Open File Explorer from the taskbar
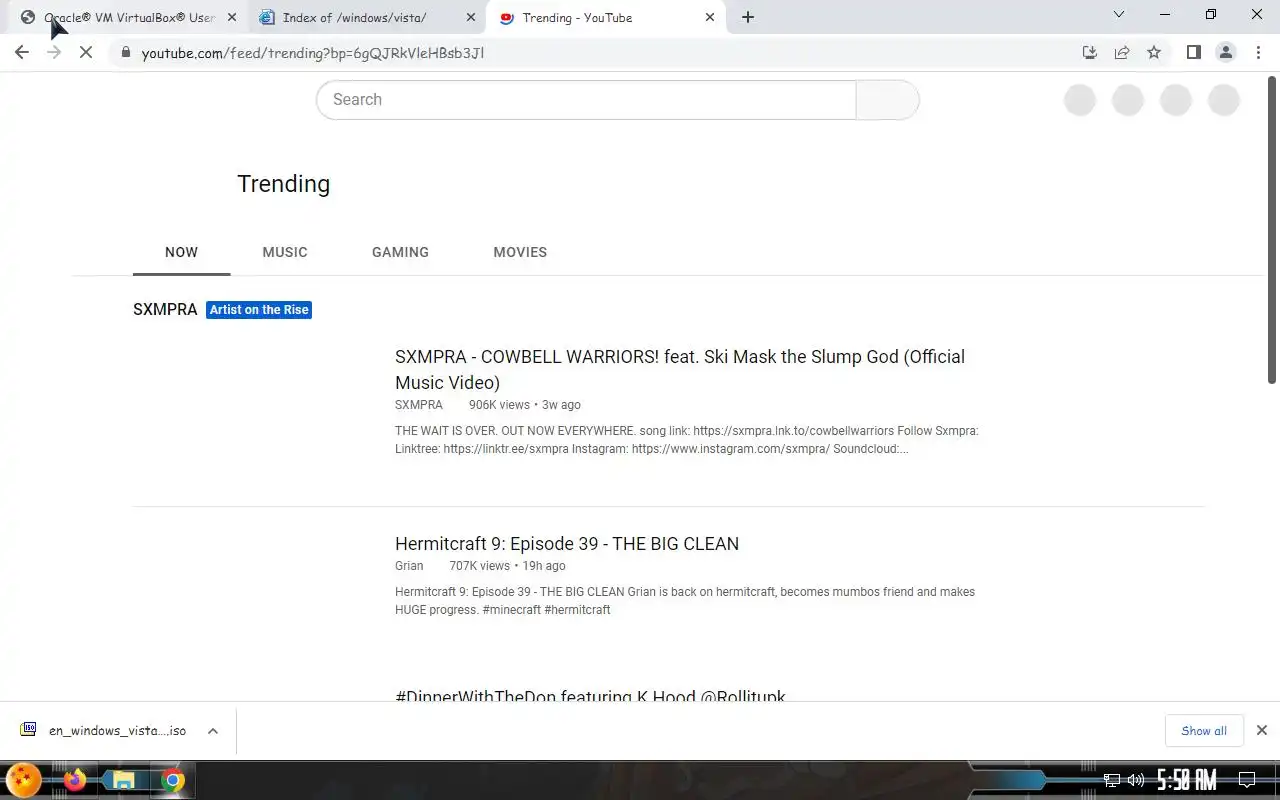 coord(123,780)
